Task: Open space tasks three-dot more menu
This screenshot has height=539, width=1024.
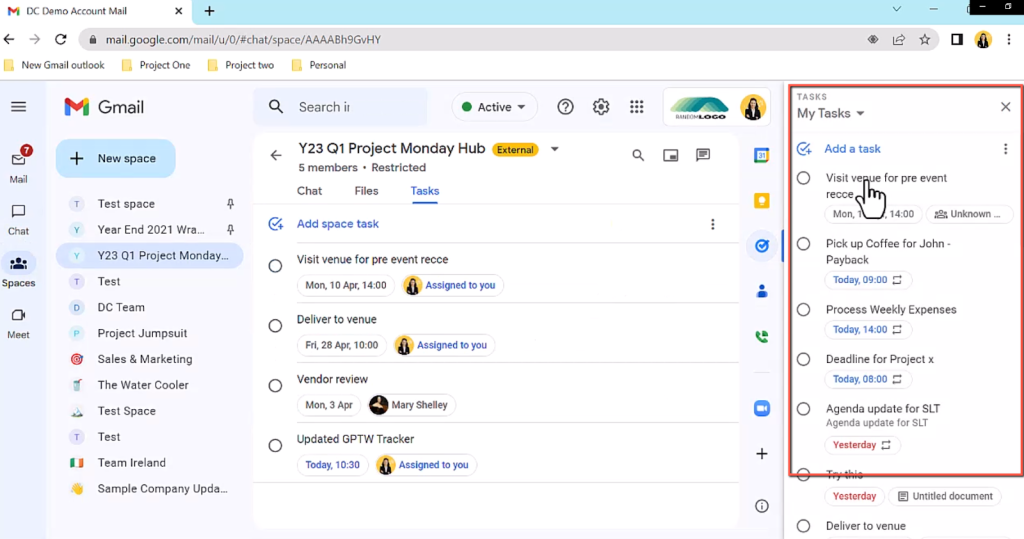Action: coord(712,224)
